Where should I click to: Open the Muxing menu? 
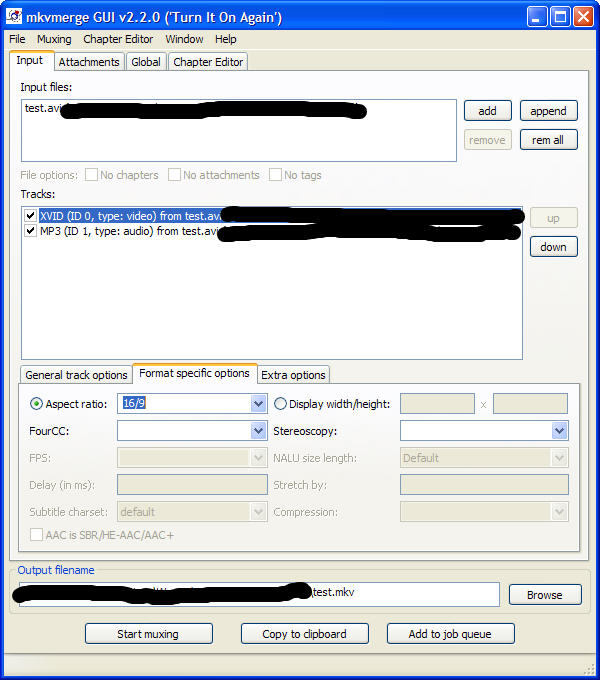[54, 39]
